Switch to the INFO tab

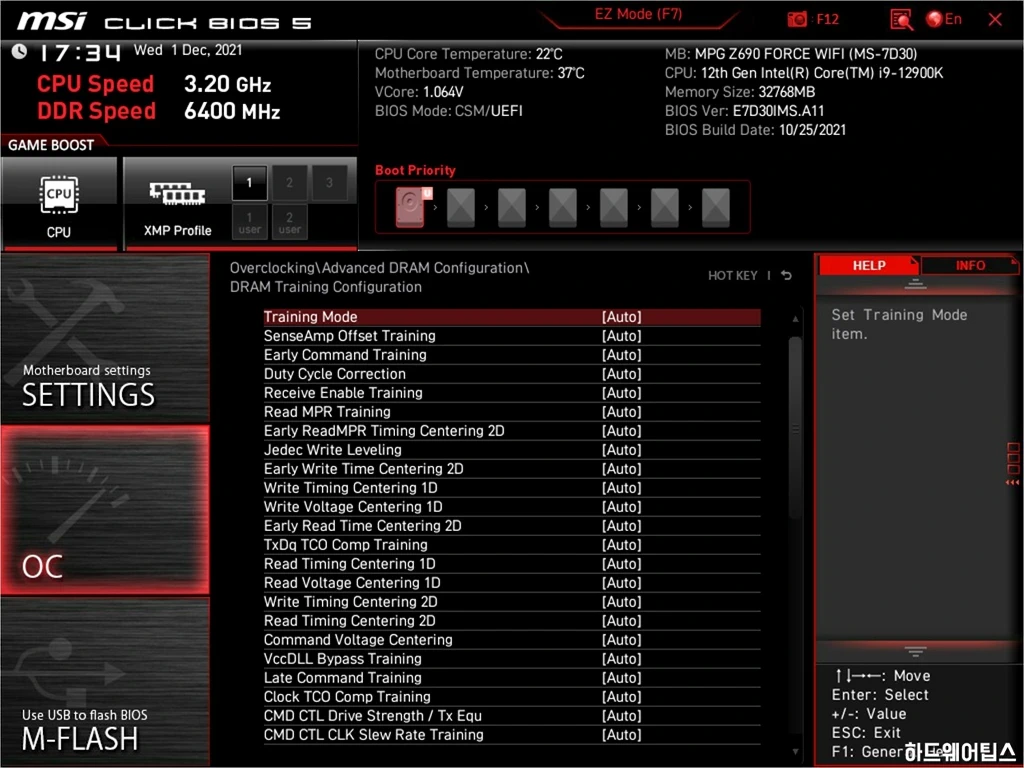[970, 265]
